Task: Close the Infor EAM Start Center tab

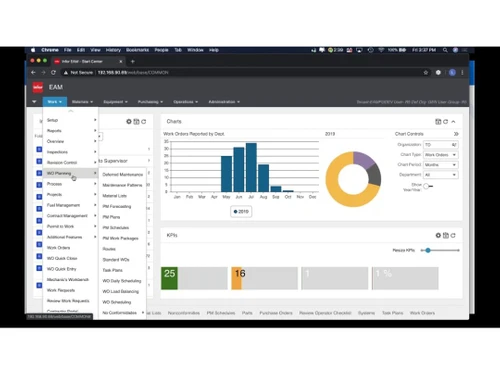Action: 121,61
